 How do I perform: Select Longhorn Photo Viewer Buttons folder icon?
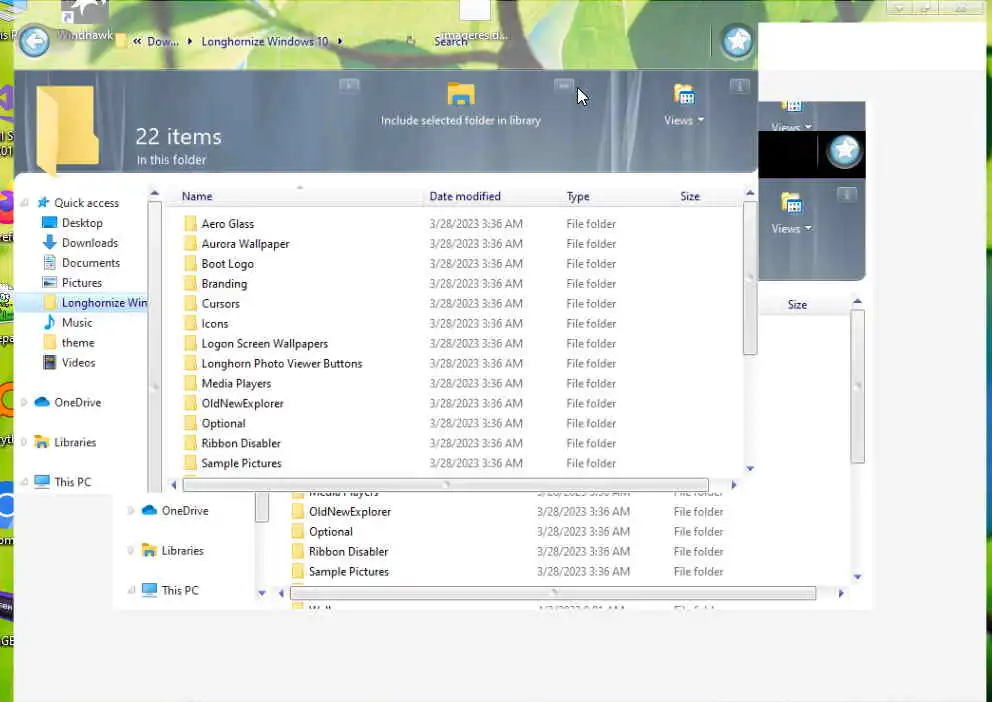click(x=190, y=364)
